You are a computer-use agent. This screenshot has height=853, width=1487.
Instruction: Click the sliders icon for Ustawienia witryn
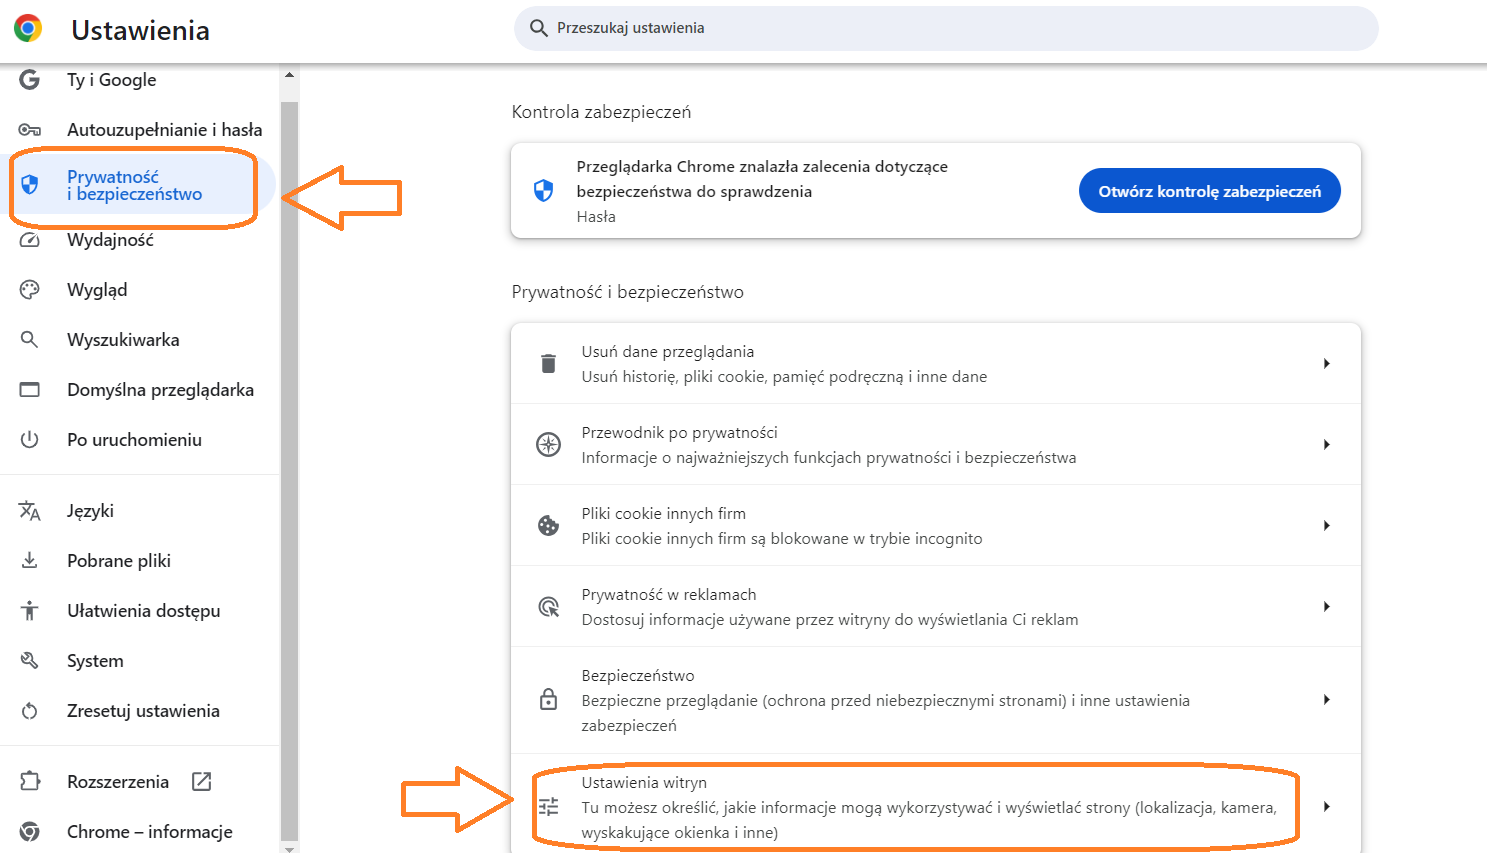point(548,807)
